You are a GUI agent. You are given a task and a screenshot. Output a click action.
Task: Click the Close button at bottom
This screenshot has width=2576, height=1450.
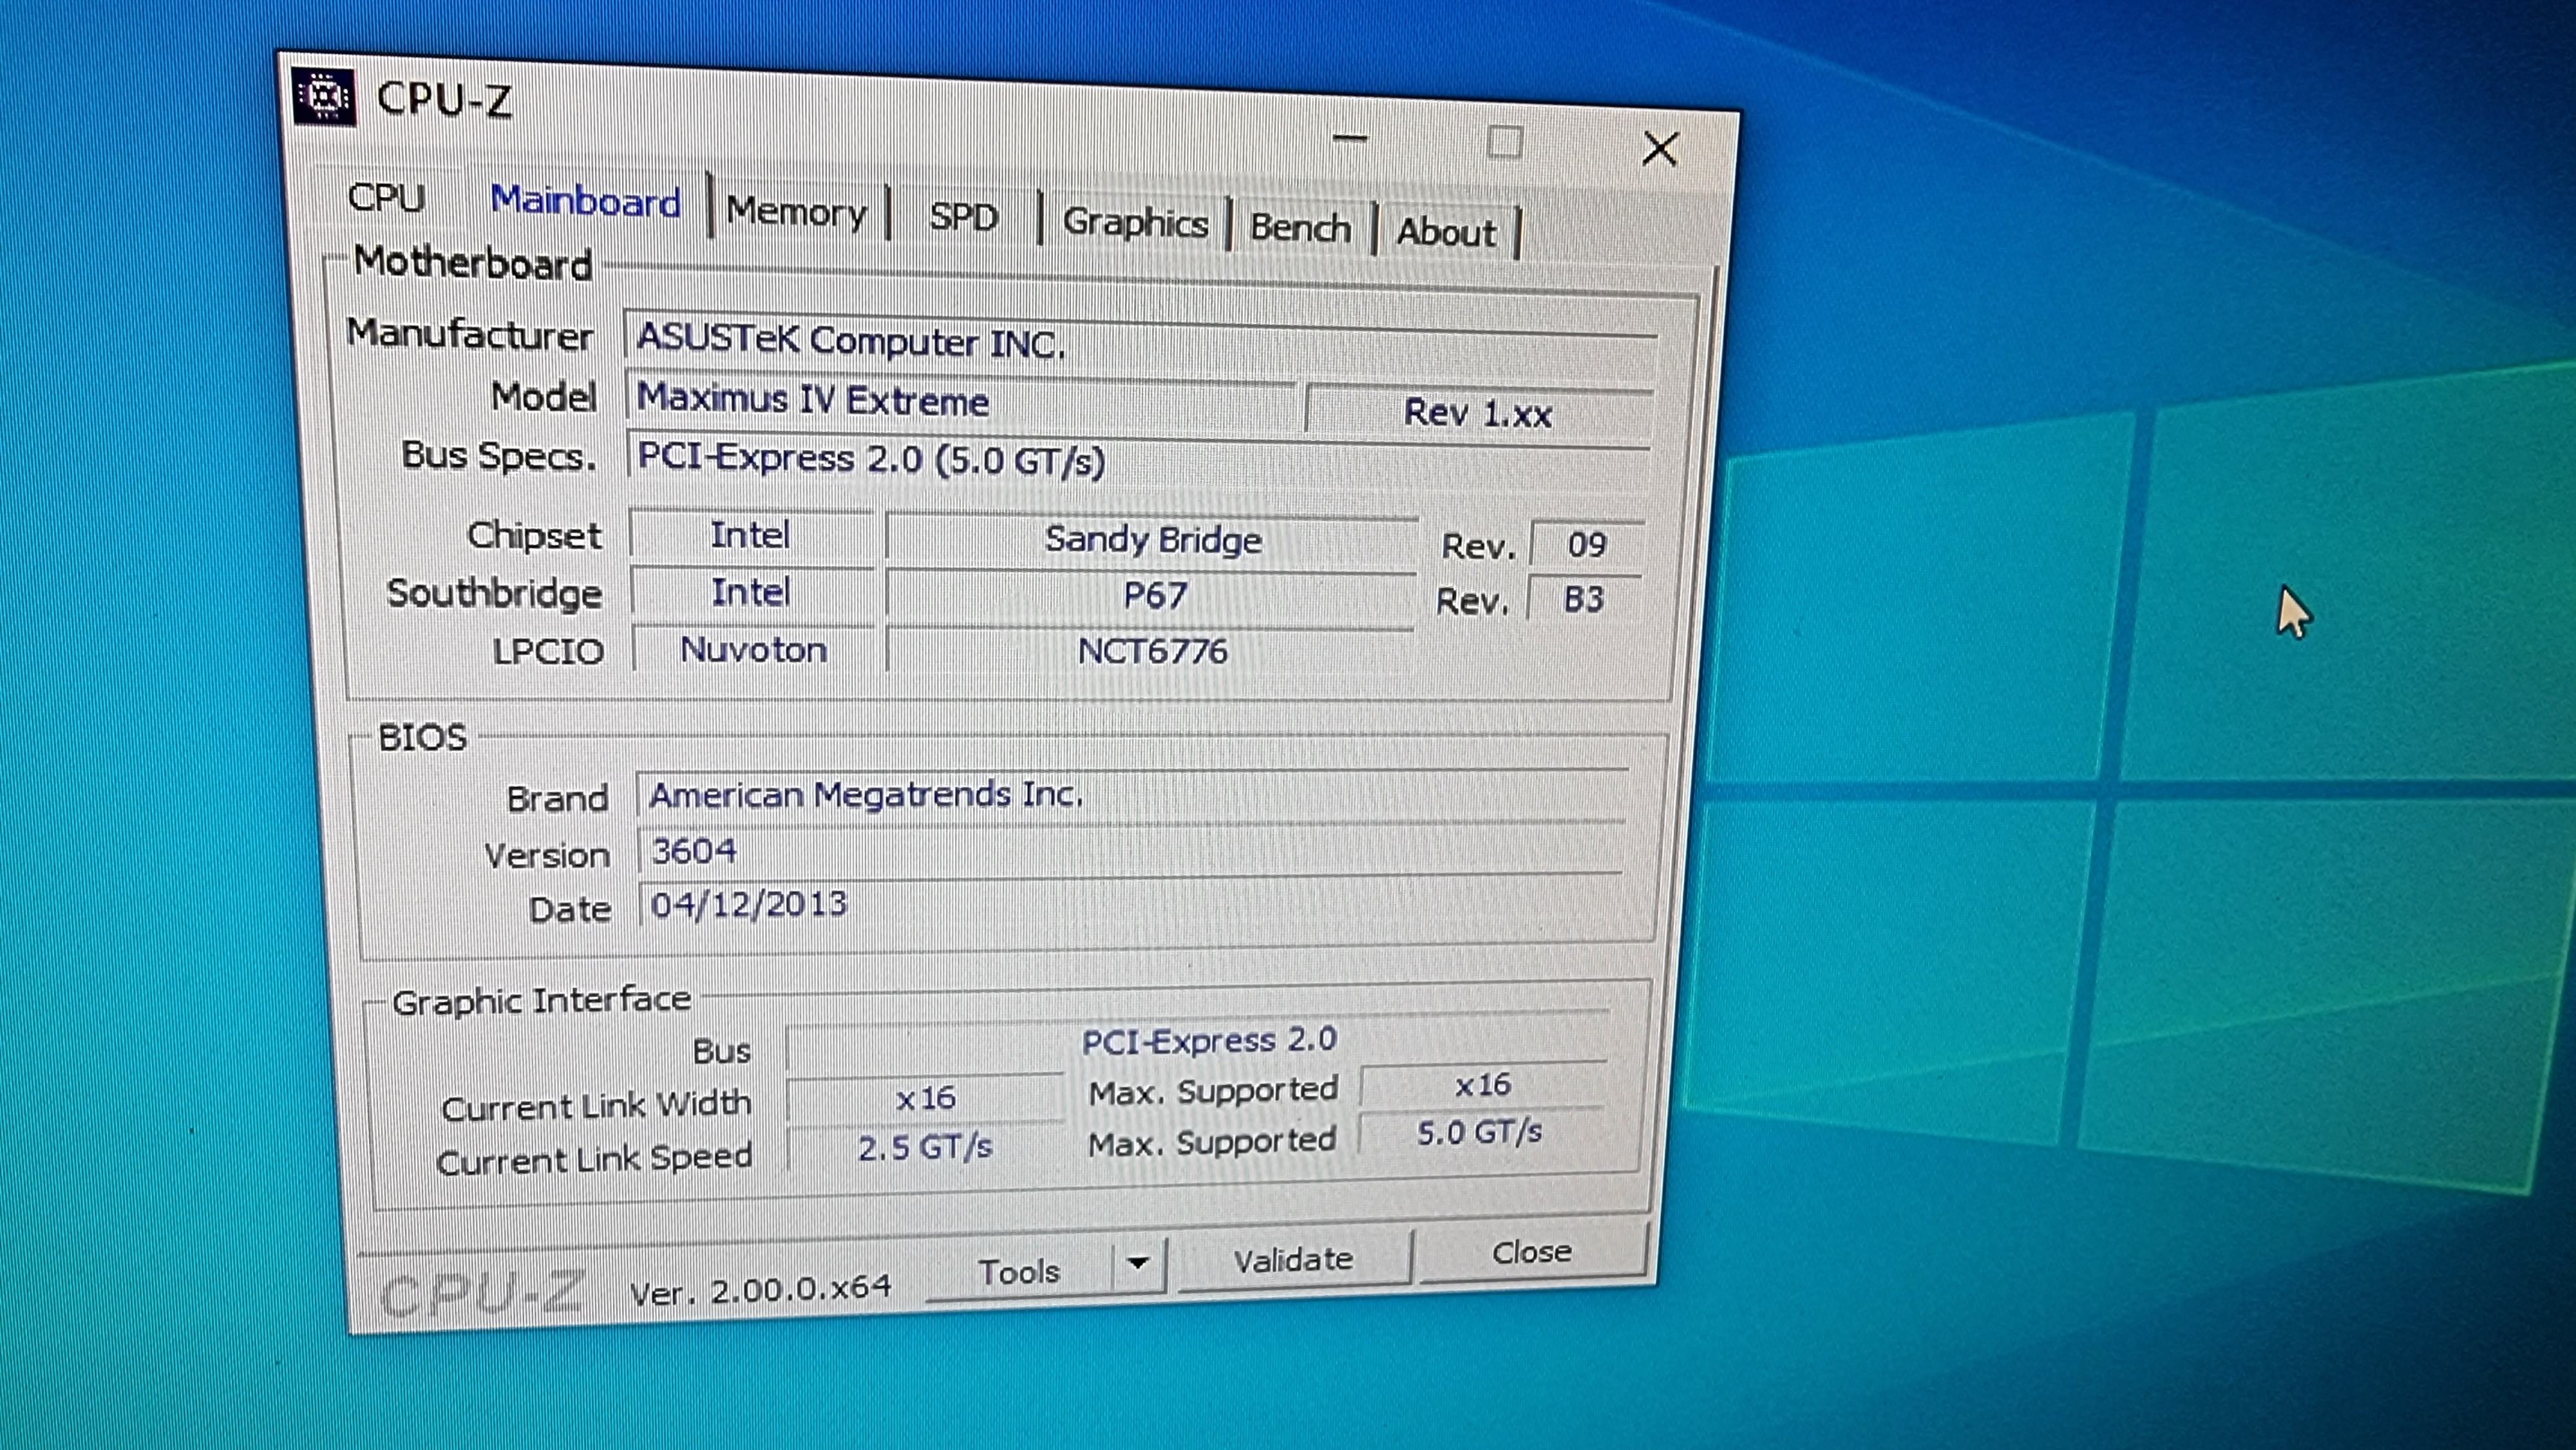coord(1532,1252)
